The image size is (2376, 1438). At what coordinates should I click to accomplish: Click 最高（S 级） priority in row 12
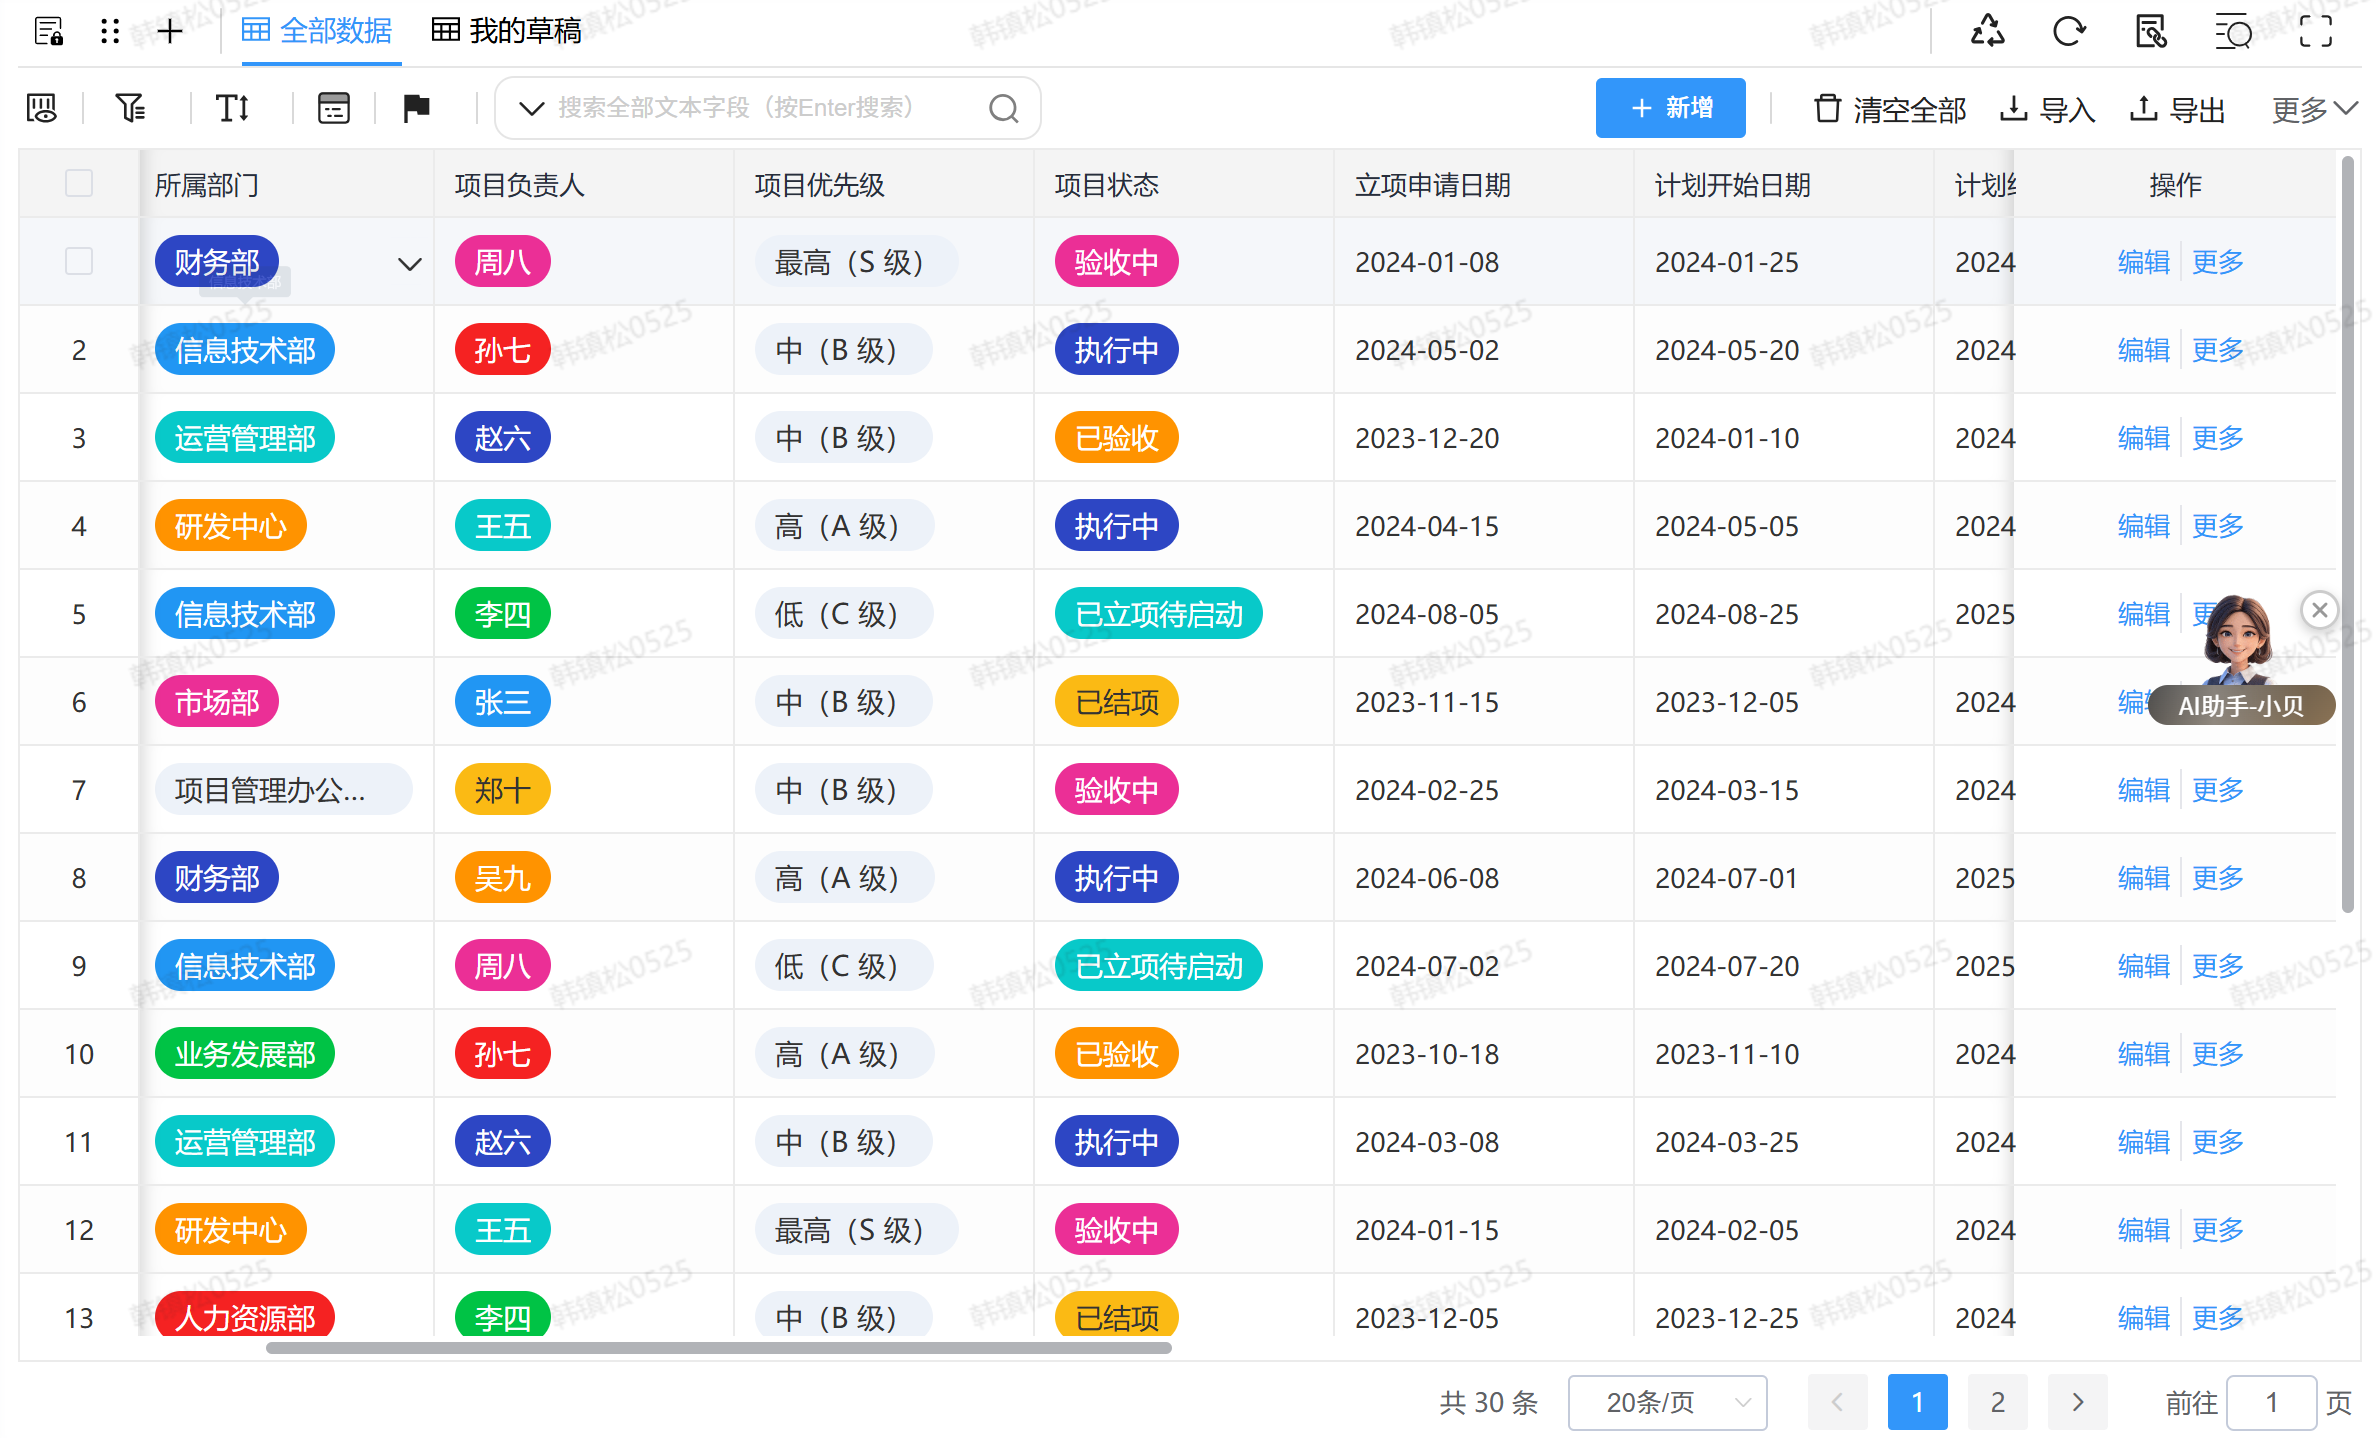coord(855,1230)
